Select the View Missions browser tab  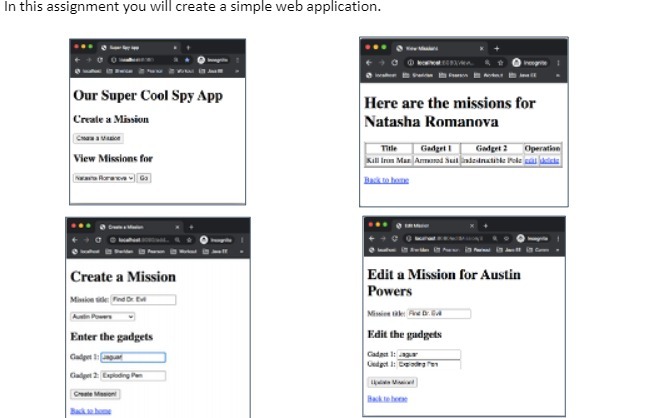[x=440, y=48]
